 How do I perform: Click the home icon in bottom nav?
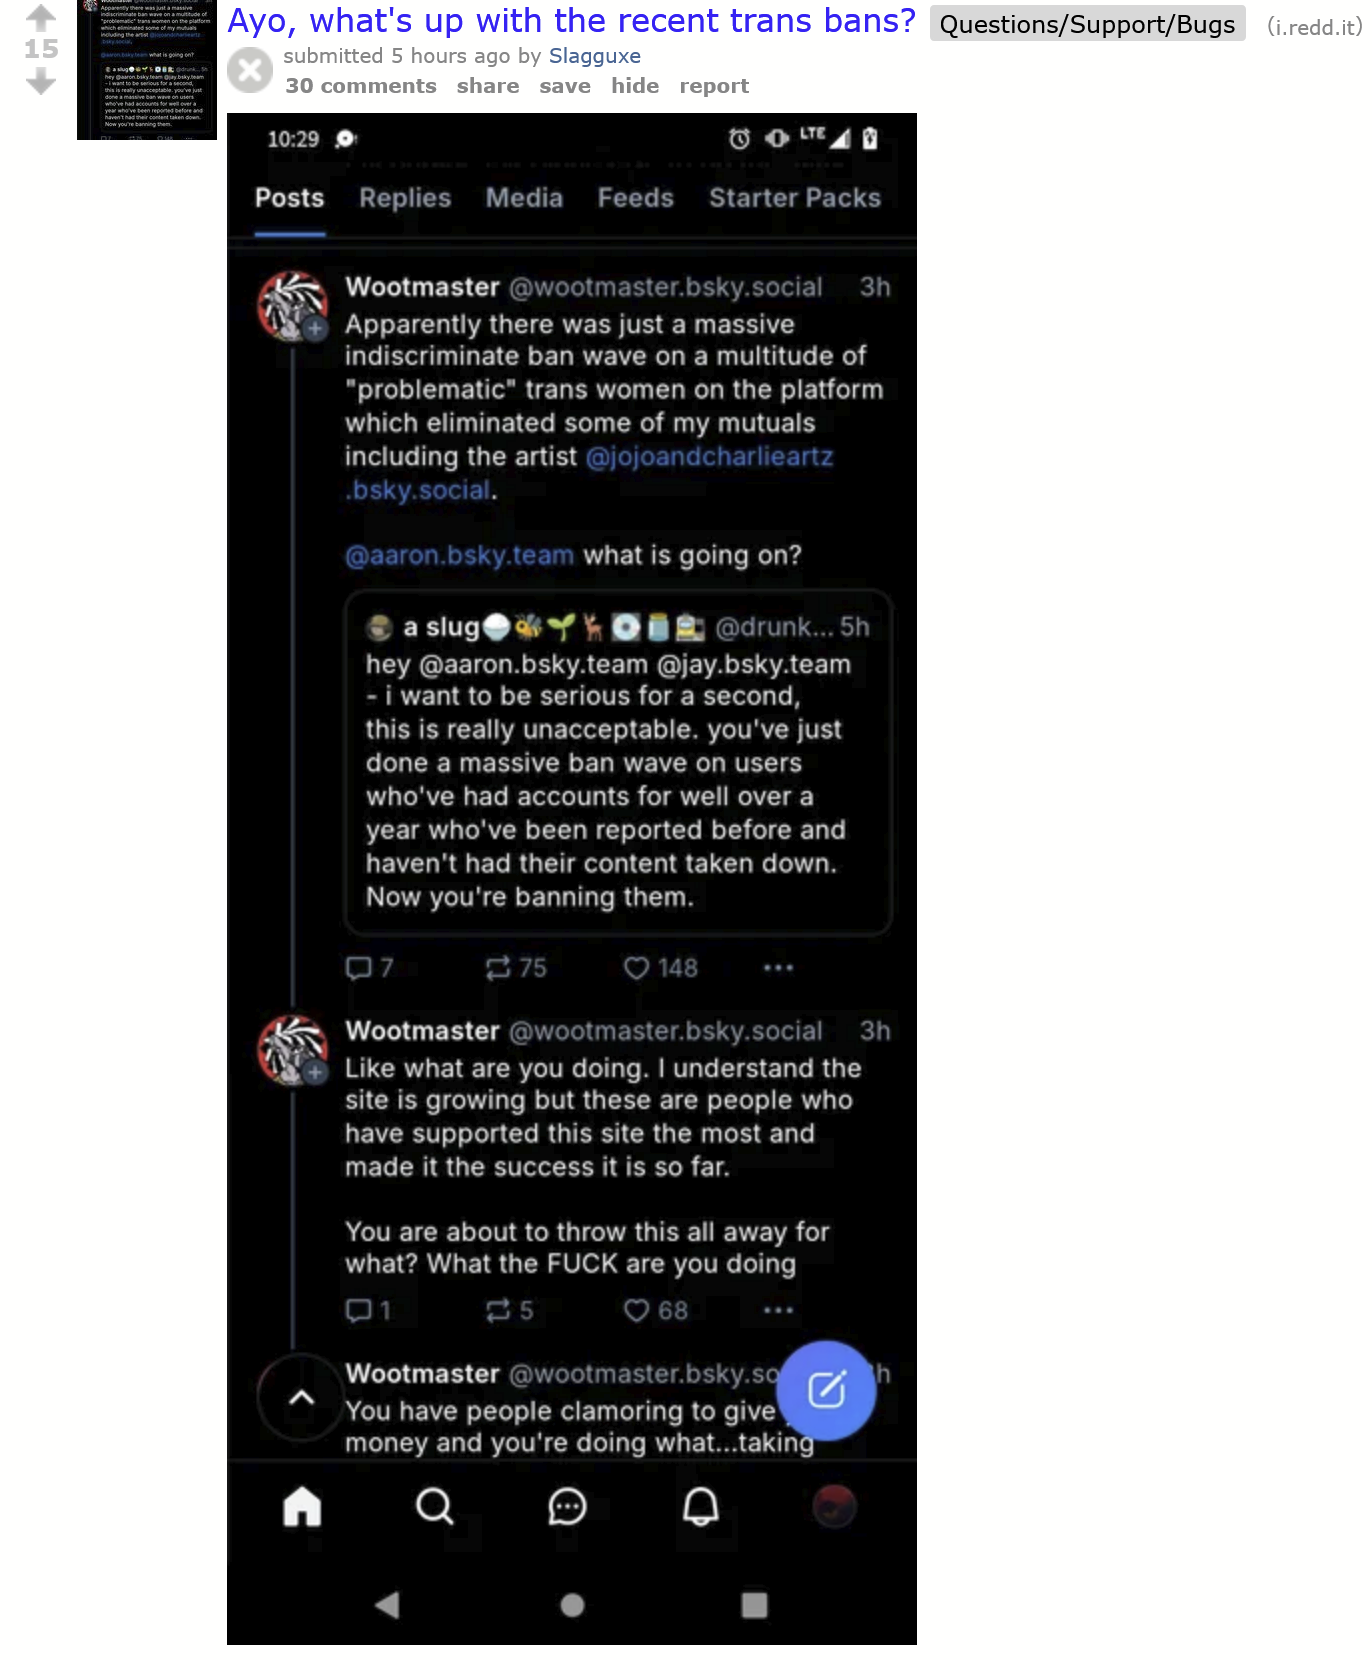[x=302, y=1506]
